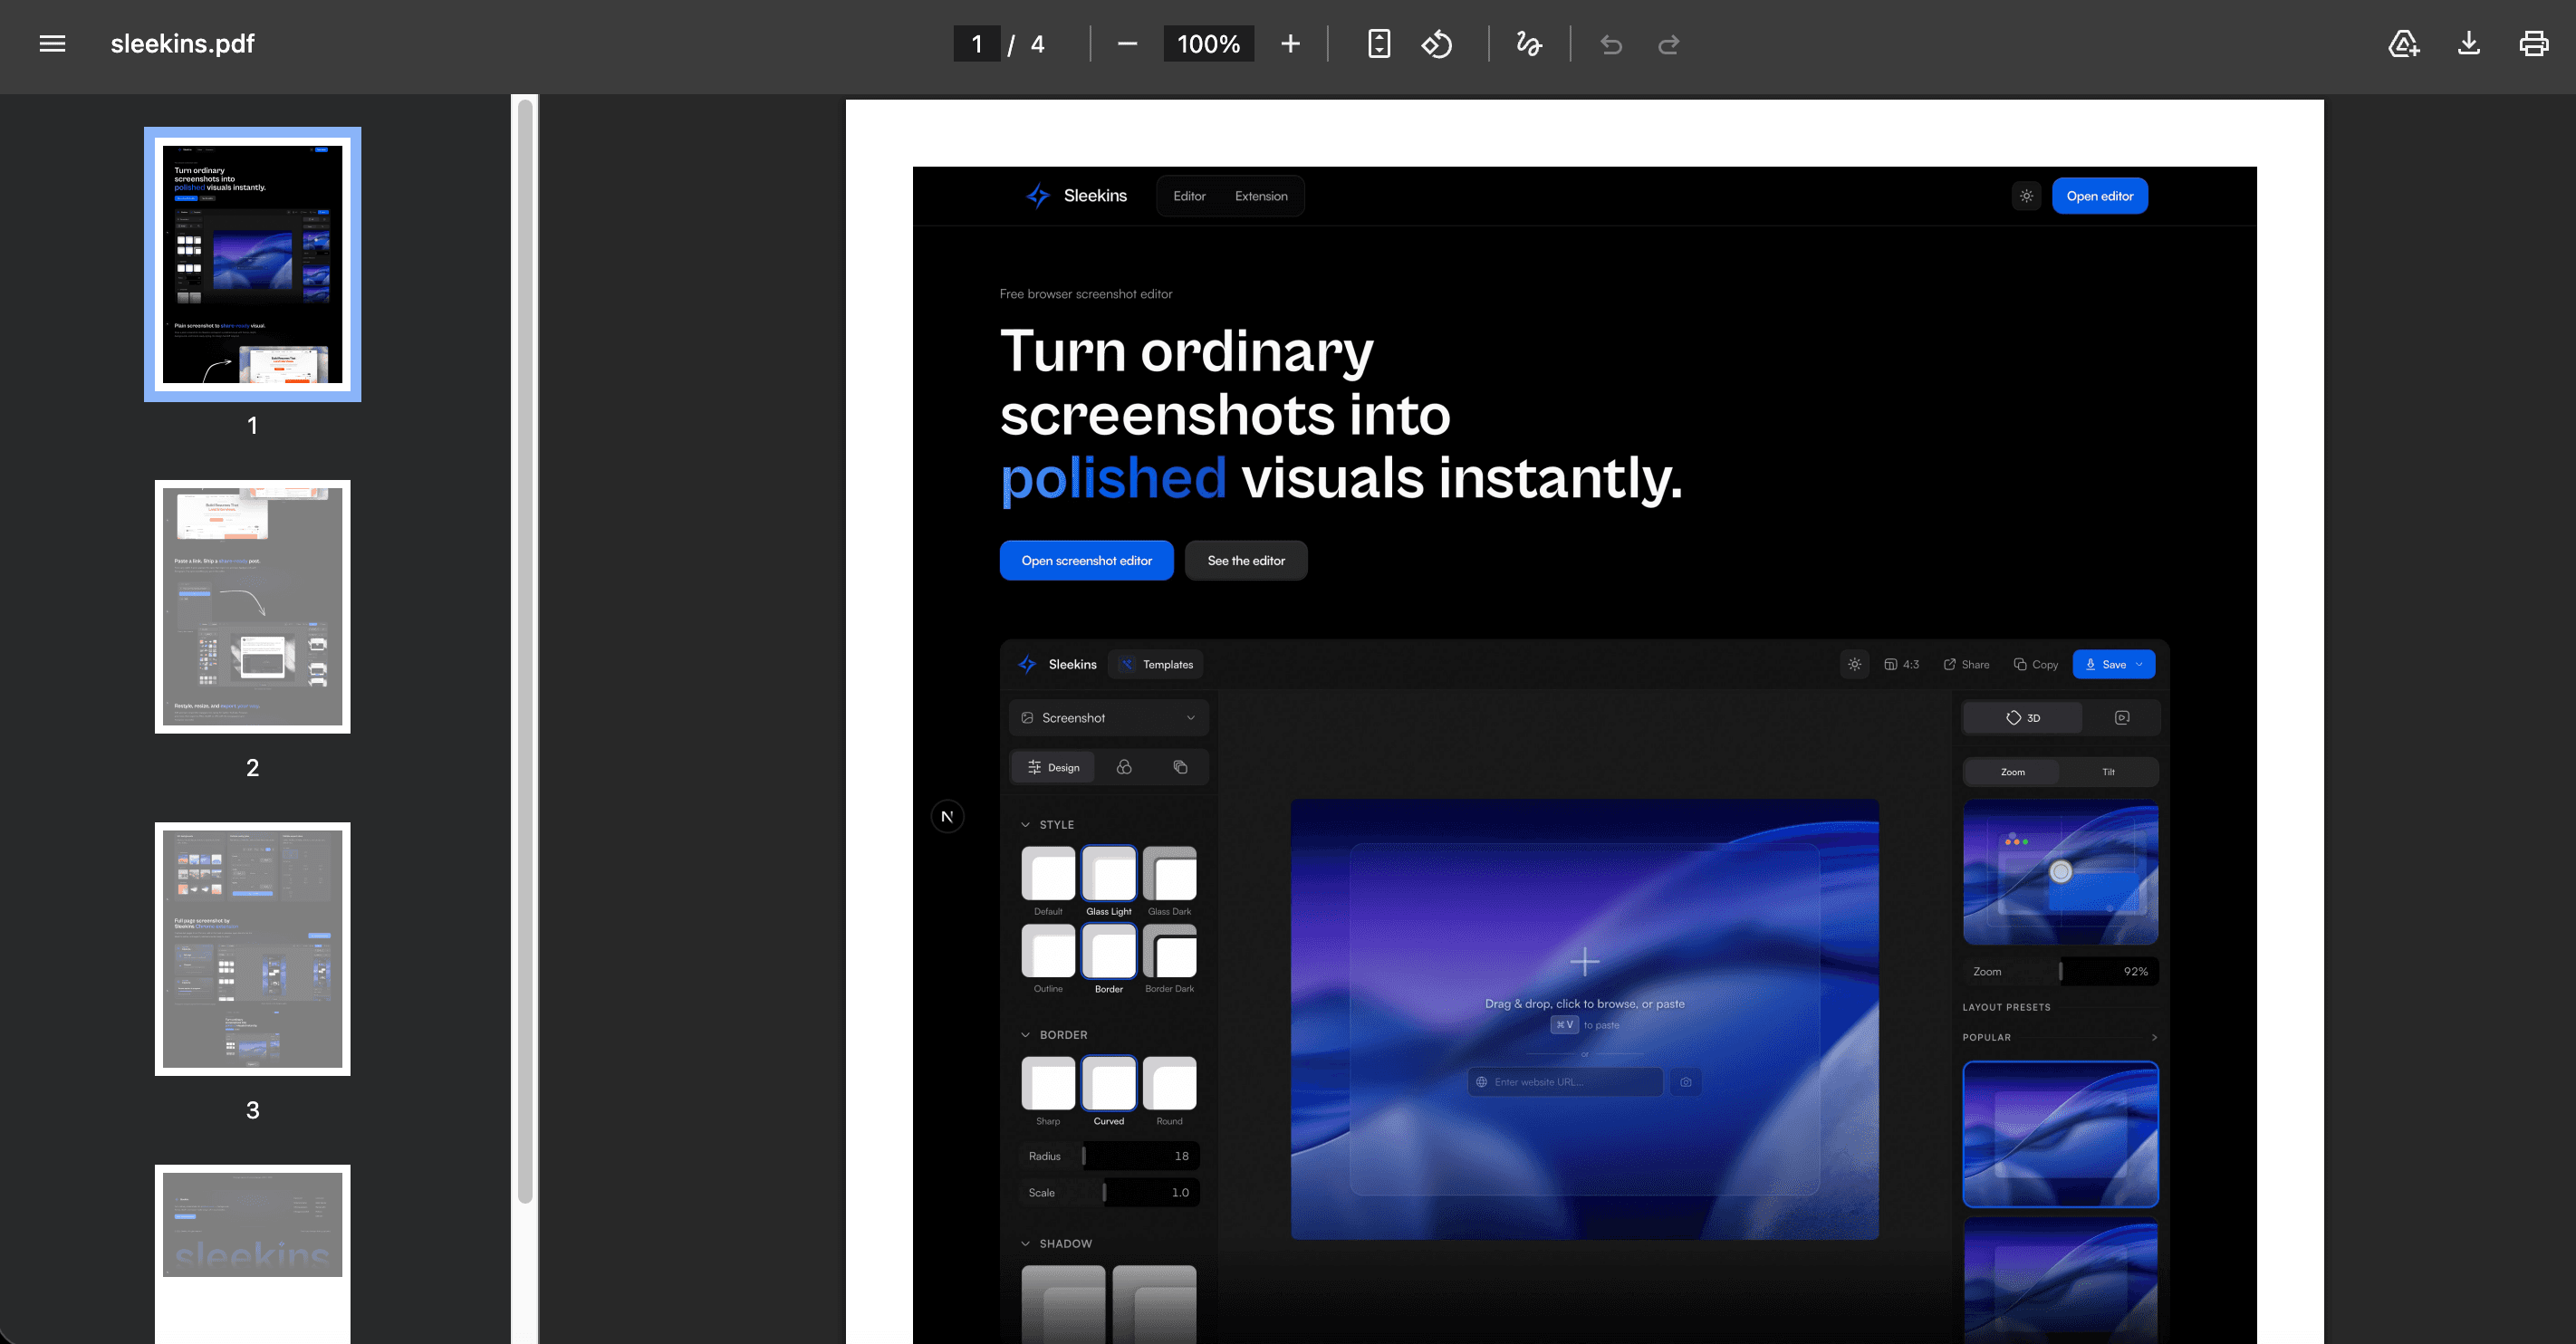This screenshot has height=1344, width=2576.
Task: Open the 4:3 aspect ratio option
Action: click(x=1902, y=664)
